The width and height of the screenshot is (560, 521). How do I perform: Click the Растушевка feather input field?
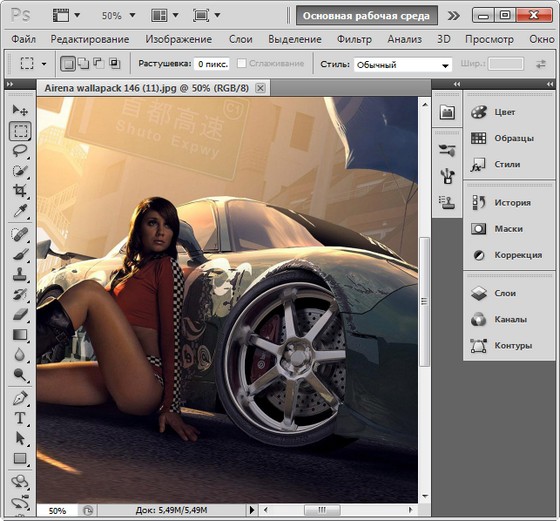point(212,64)
